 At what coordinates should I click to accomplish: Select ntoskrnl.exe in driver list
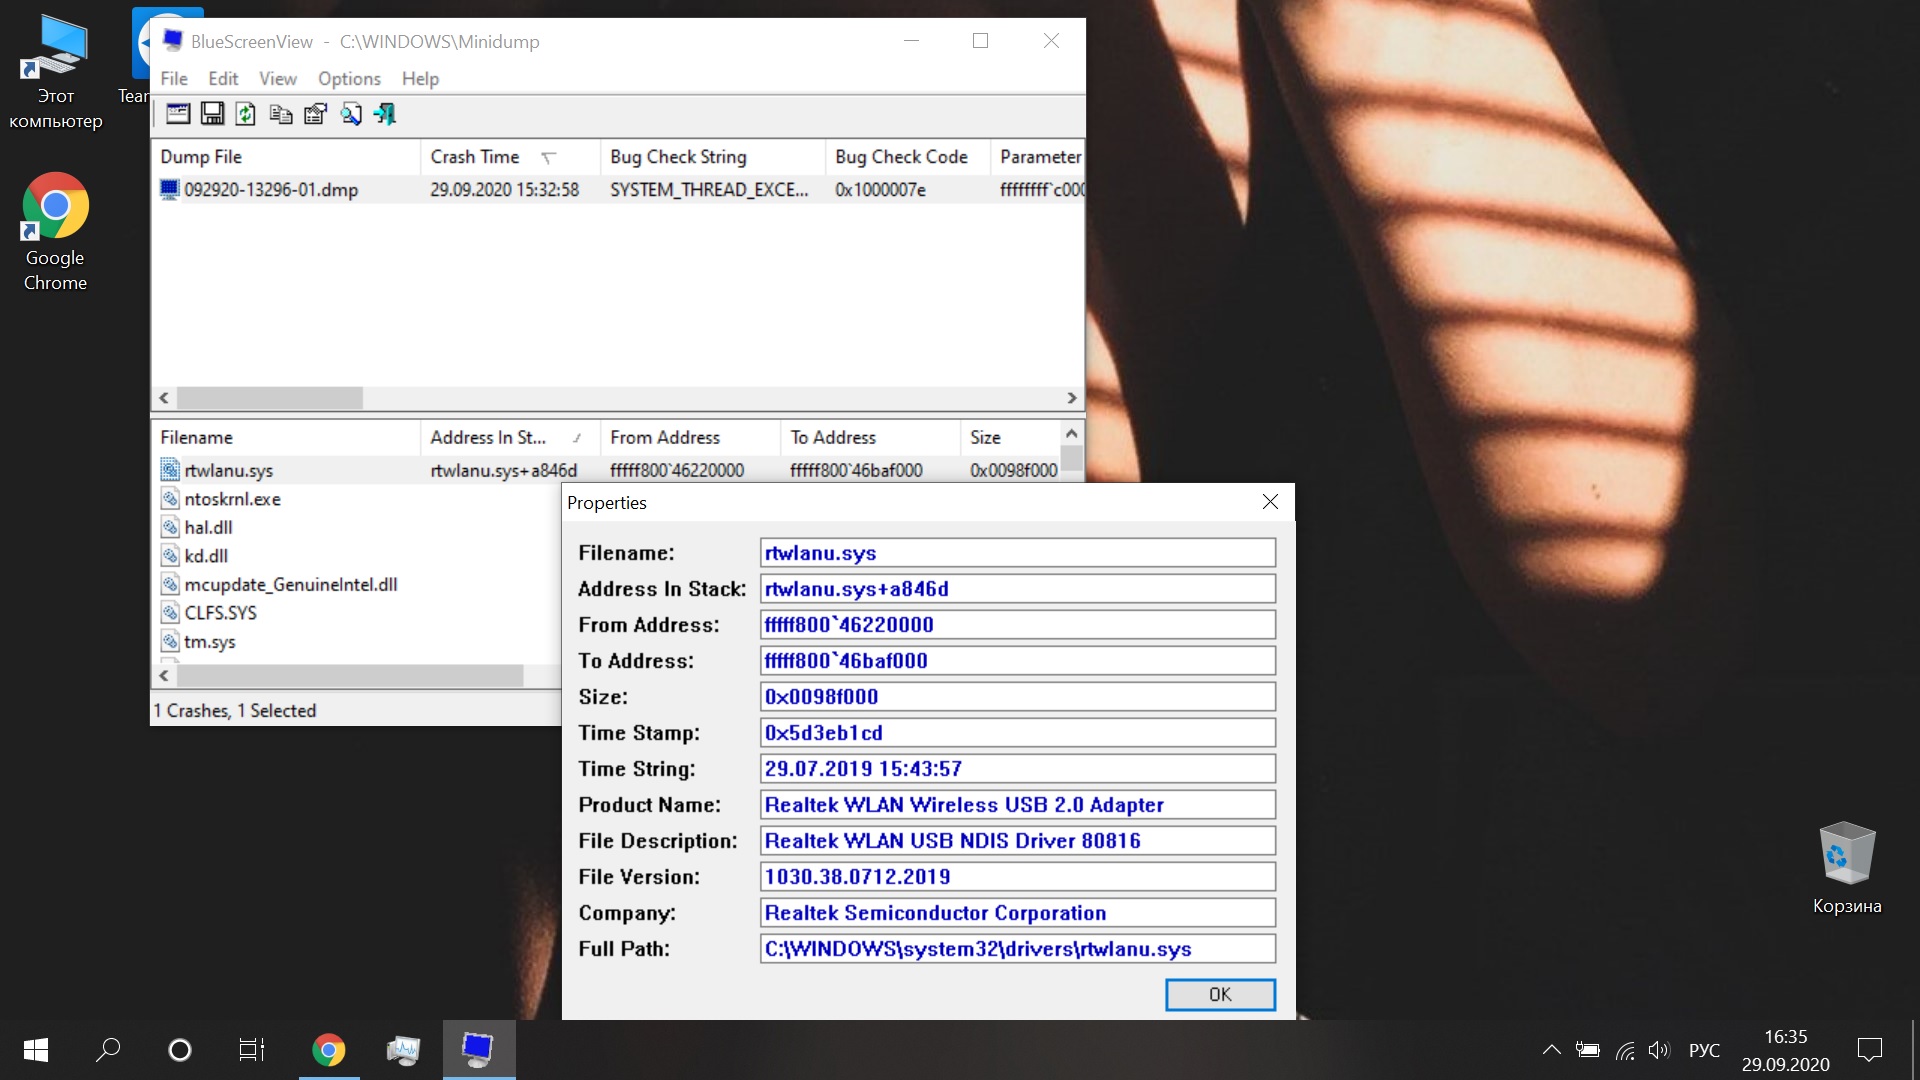pos(232,499)
